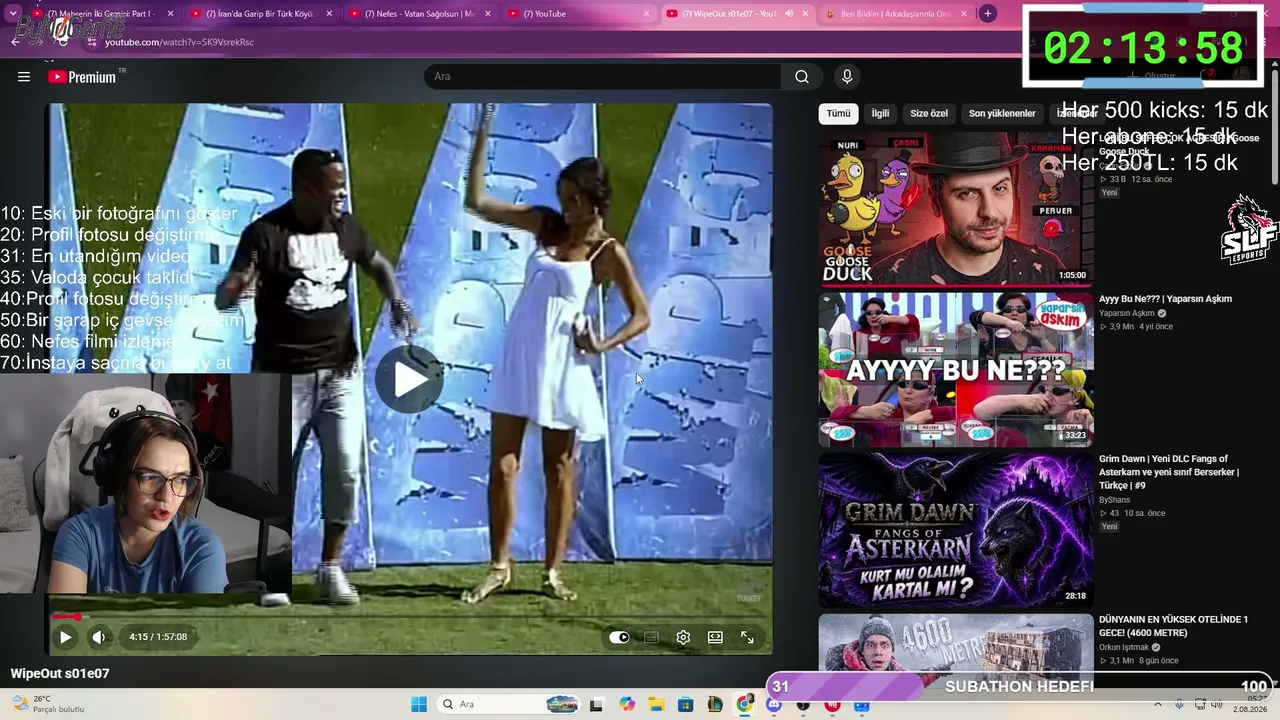The image size is (1280, 720).
Task: Click the video title 'WipeOut s01e07'
Action: click(60, 674)
